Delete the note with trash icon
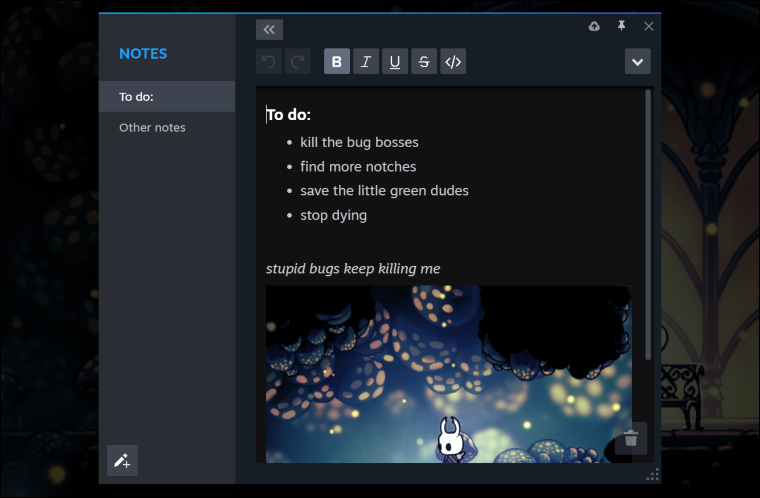 (x=631, y=438)
